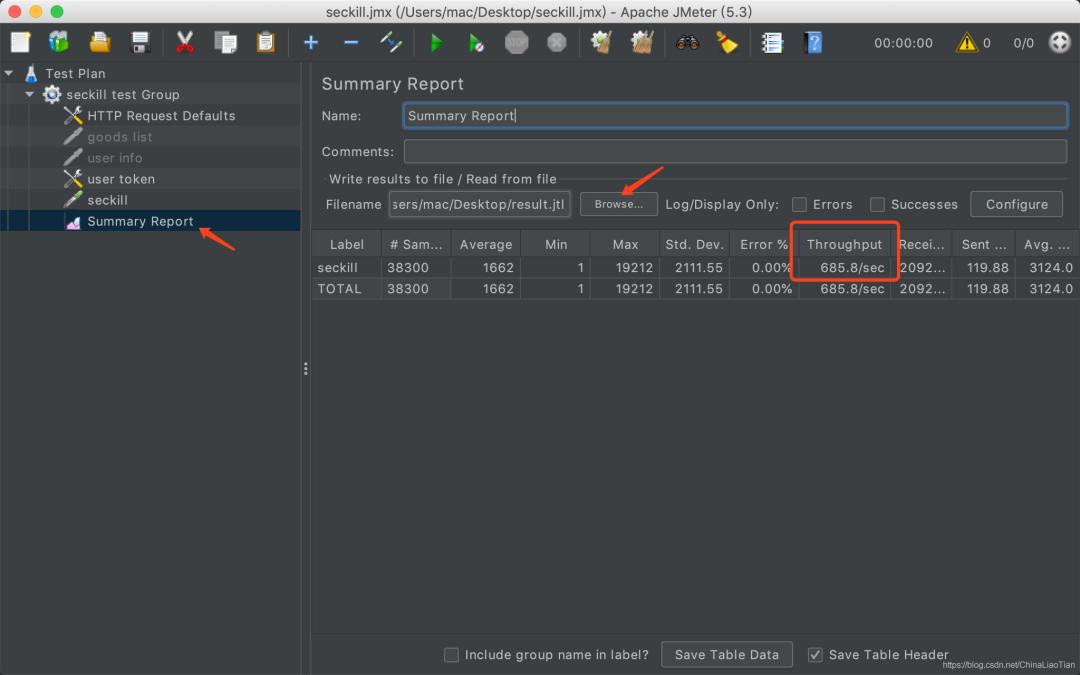The width and height of the screenshot is (1080, 675).
Task: Click the Clear All results icon
Action: pyautogui.click(x=642, y=43)
